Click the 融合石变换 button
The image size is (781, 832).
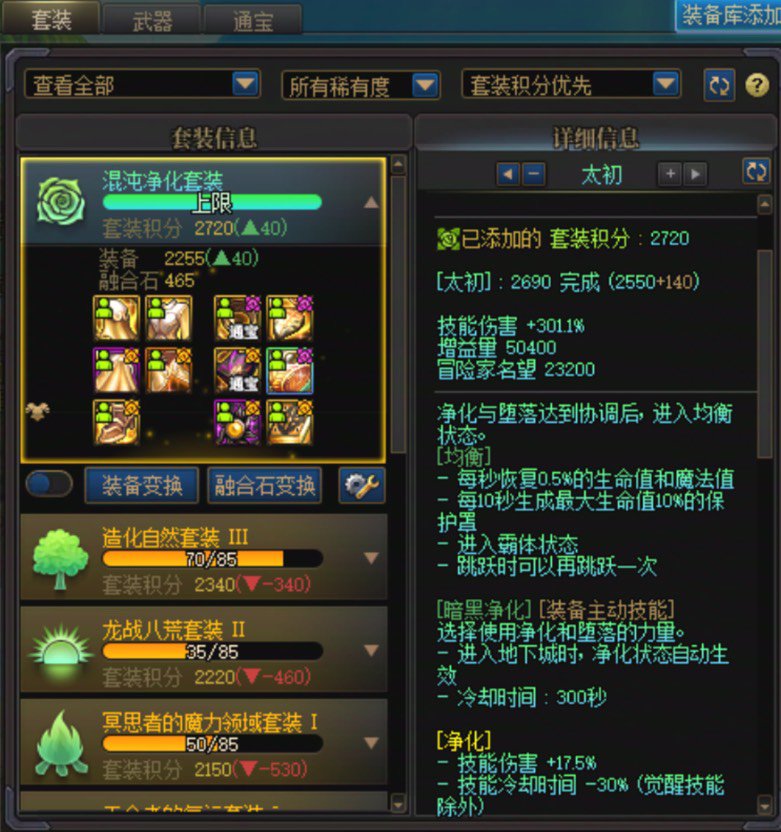[265, 485]
